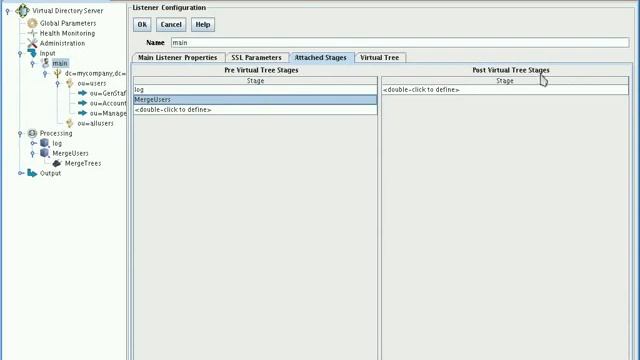Viewport: 640px width, 360px height.
Task: Confirm with the OK button
Action: [142, 24]
